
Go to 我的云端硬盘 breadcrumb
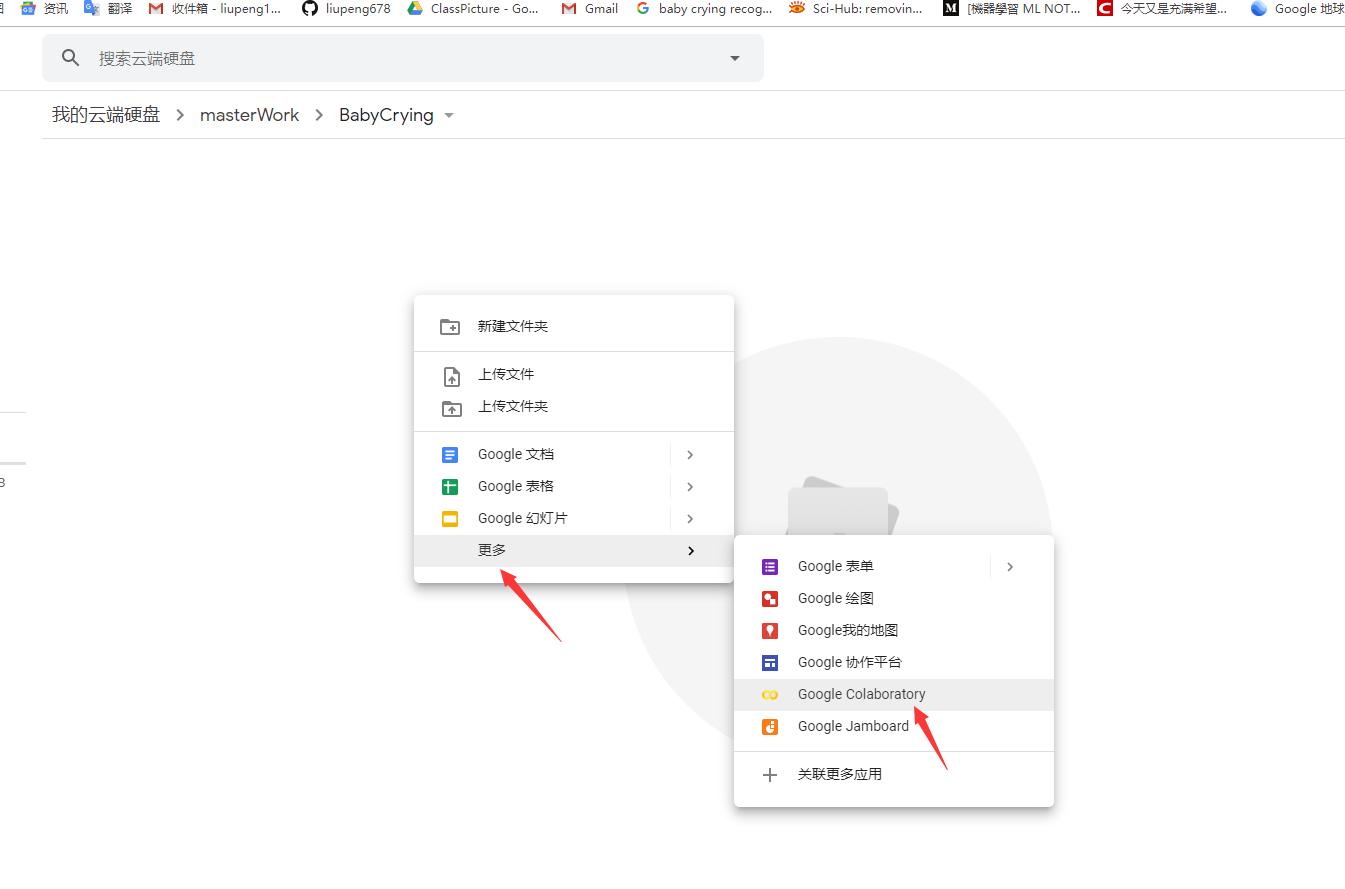click(106, 115)
